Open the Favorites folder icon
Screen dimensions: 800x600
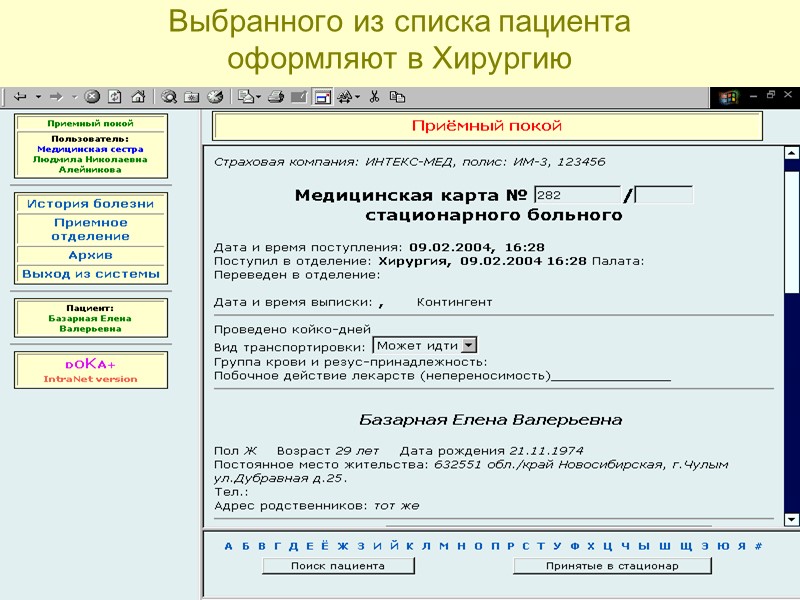coord(192,96)
